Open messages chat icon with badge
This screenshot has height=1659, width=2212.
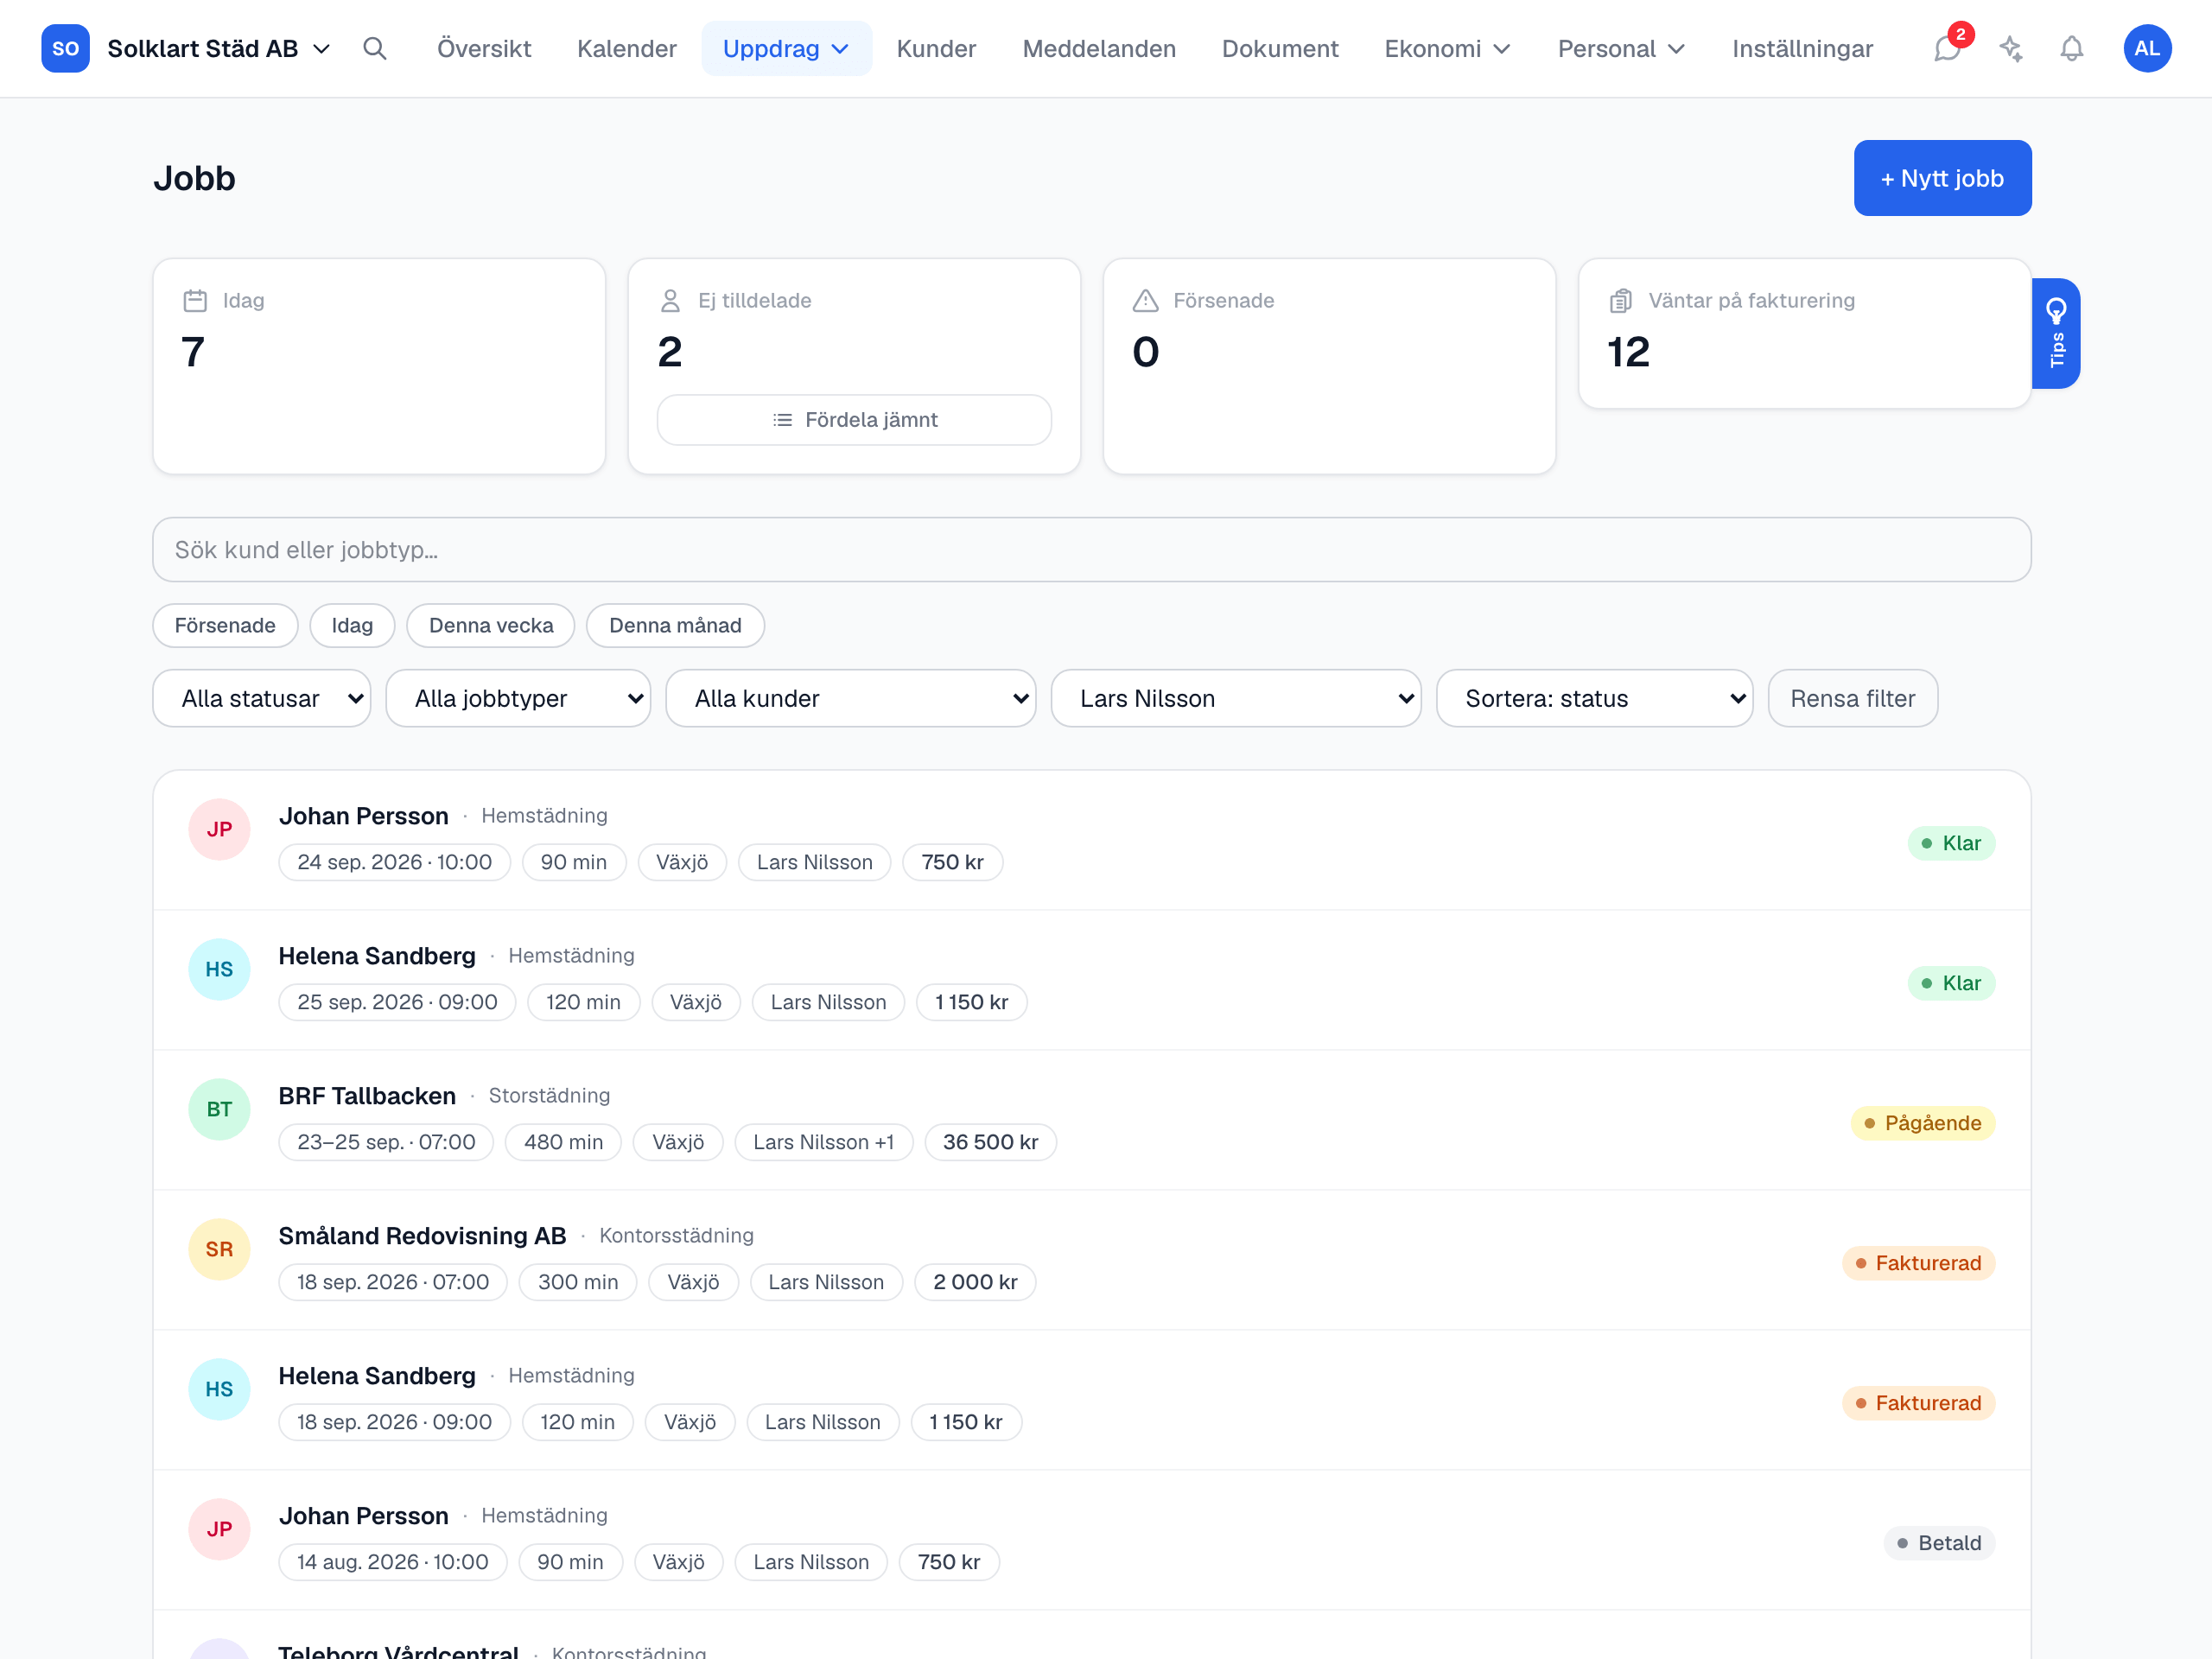(x=1948, y=48)
